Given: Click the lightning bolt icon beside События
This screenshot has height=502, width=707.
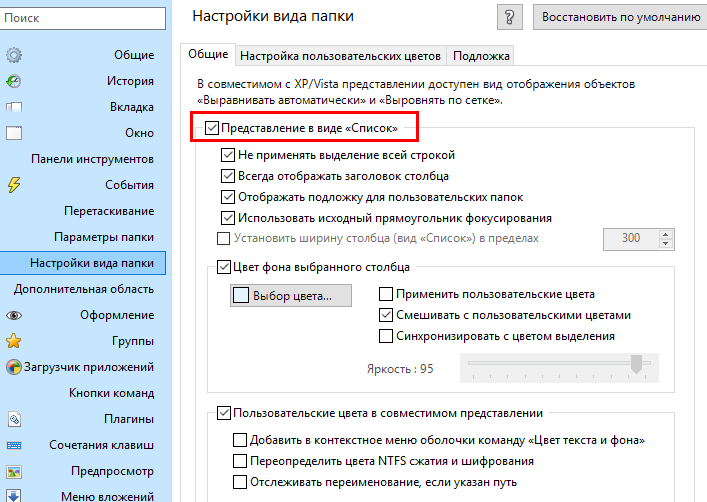Looking at the screenshot, I should (14, 185).
